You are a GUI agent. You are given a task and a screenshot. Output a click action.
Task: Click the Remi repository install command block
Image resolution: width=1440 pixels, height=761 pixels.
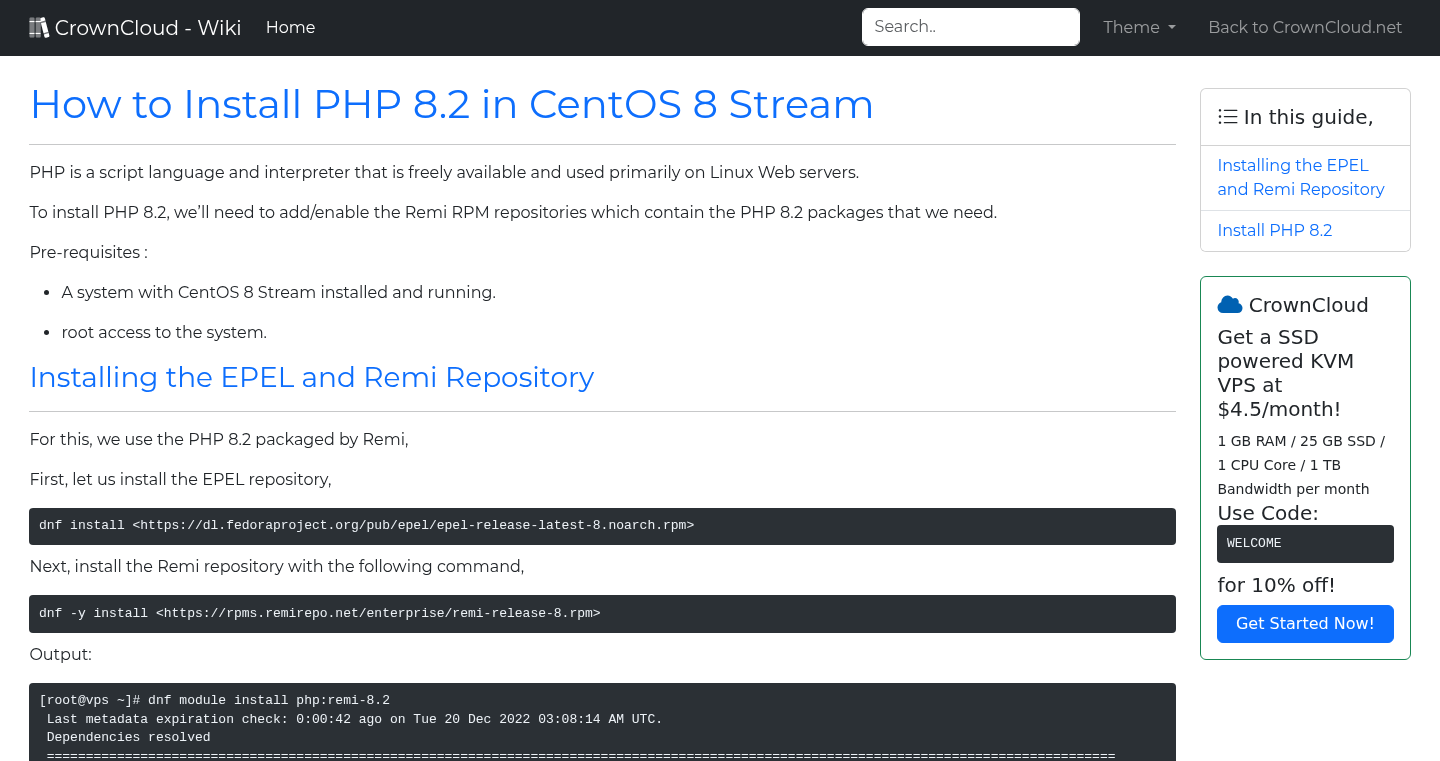[x=602, y=613]
